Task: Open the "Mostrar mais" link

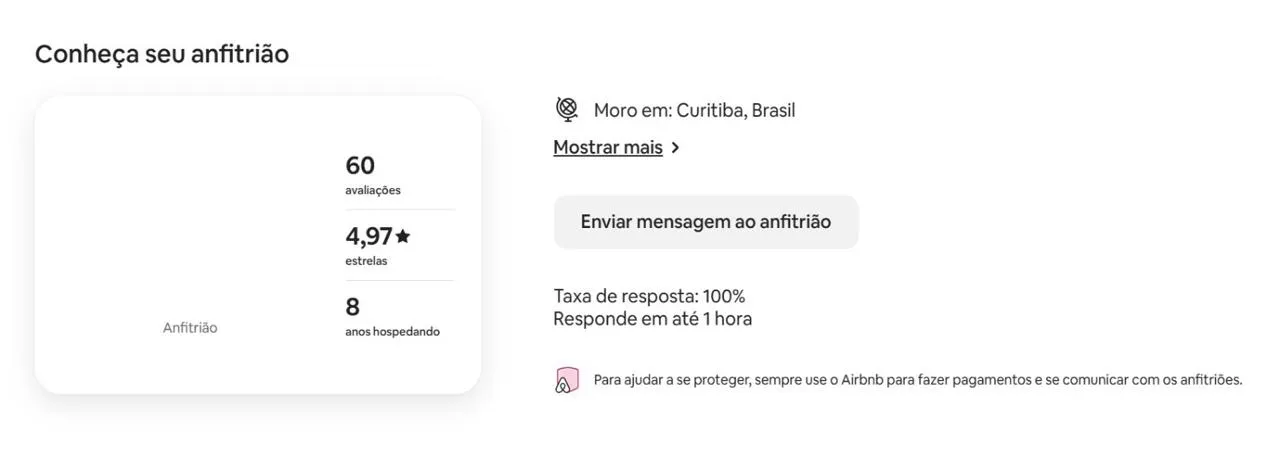Action: coord(608,148)
